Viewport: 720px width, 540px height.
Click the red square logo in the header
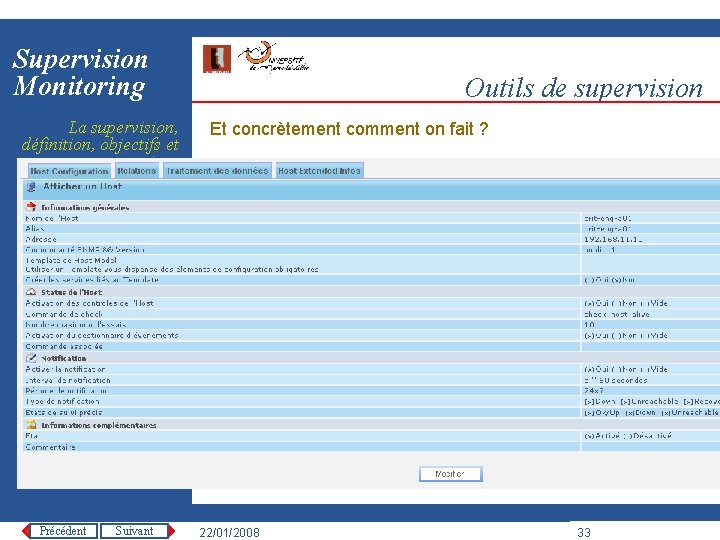(217, 59)
